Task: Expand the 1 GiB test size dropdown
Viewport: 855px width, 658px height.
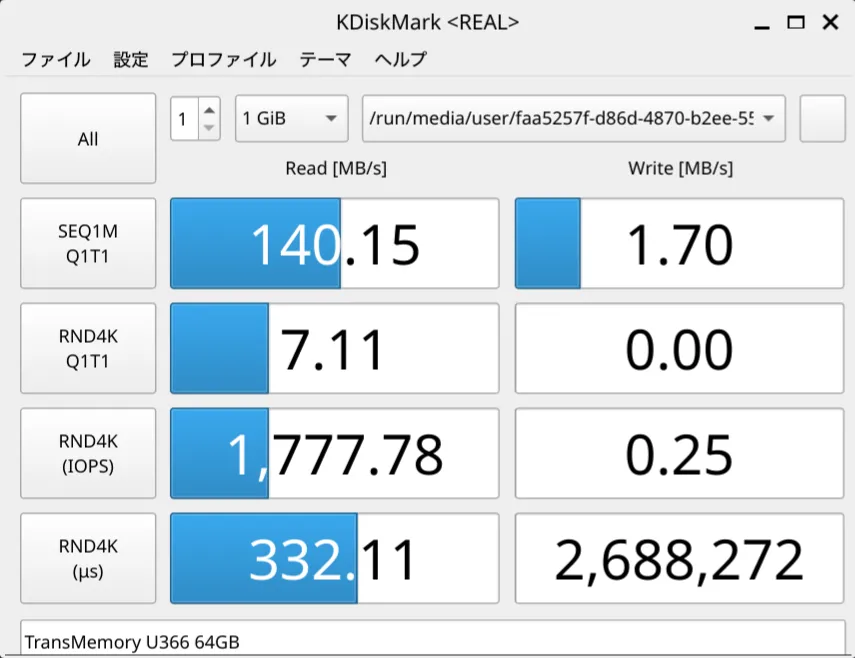Action: click(291, 119)
